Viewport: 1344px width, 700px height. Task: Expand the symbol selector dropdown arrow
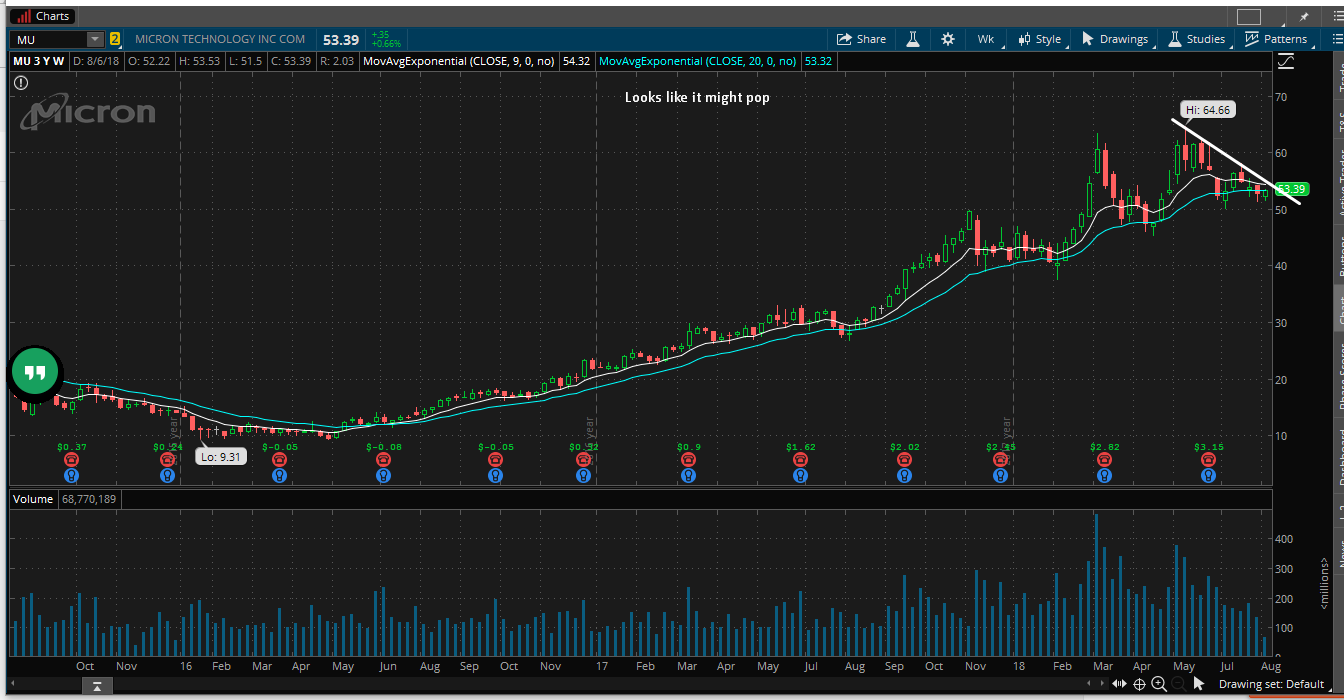click(96, 39)
